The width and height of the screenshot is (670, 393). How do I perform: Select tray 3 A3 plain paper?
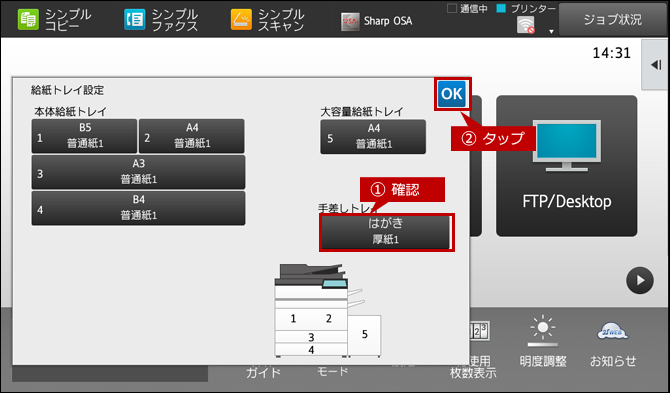point(138,172)
